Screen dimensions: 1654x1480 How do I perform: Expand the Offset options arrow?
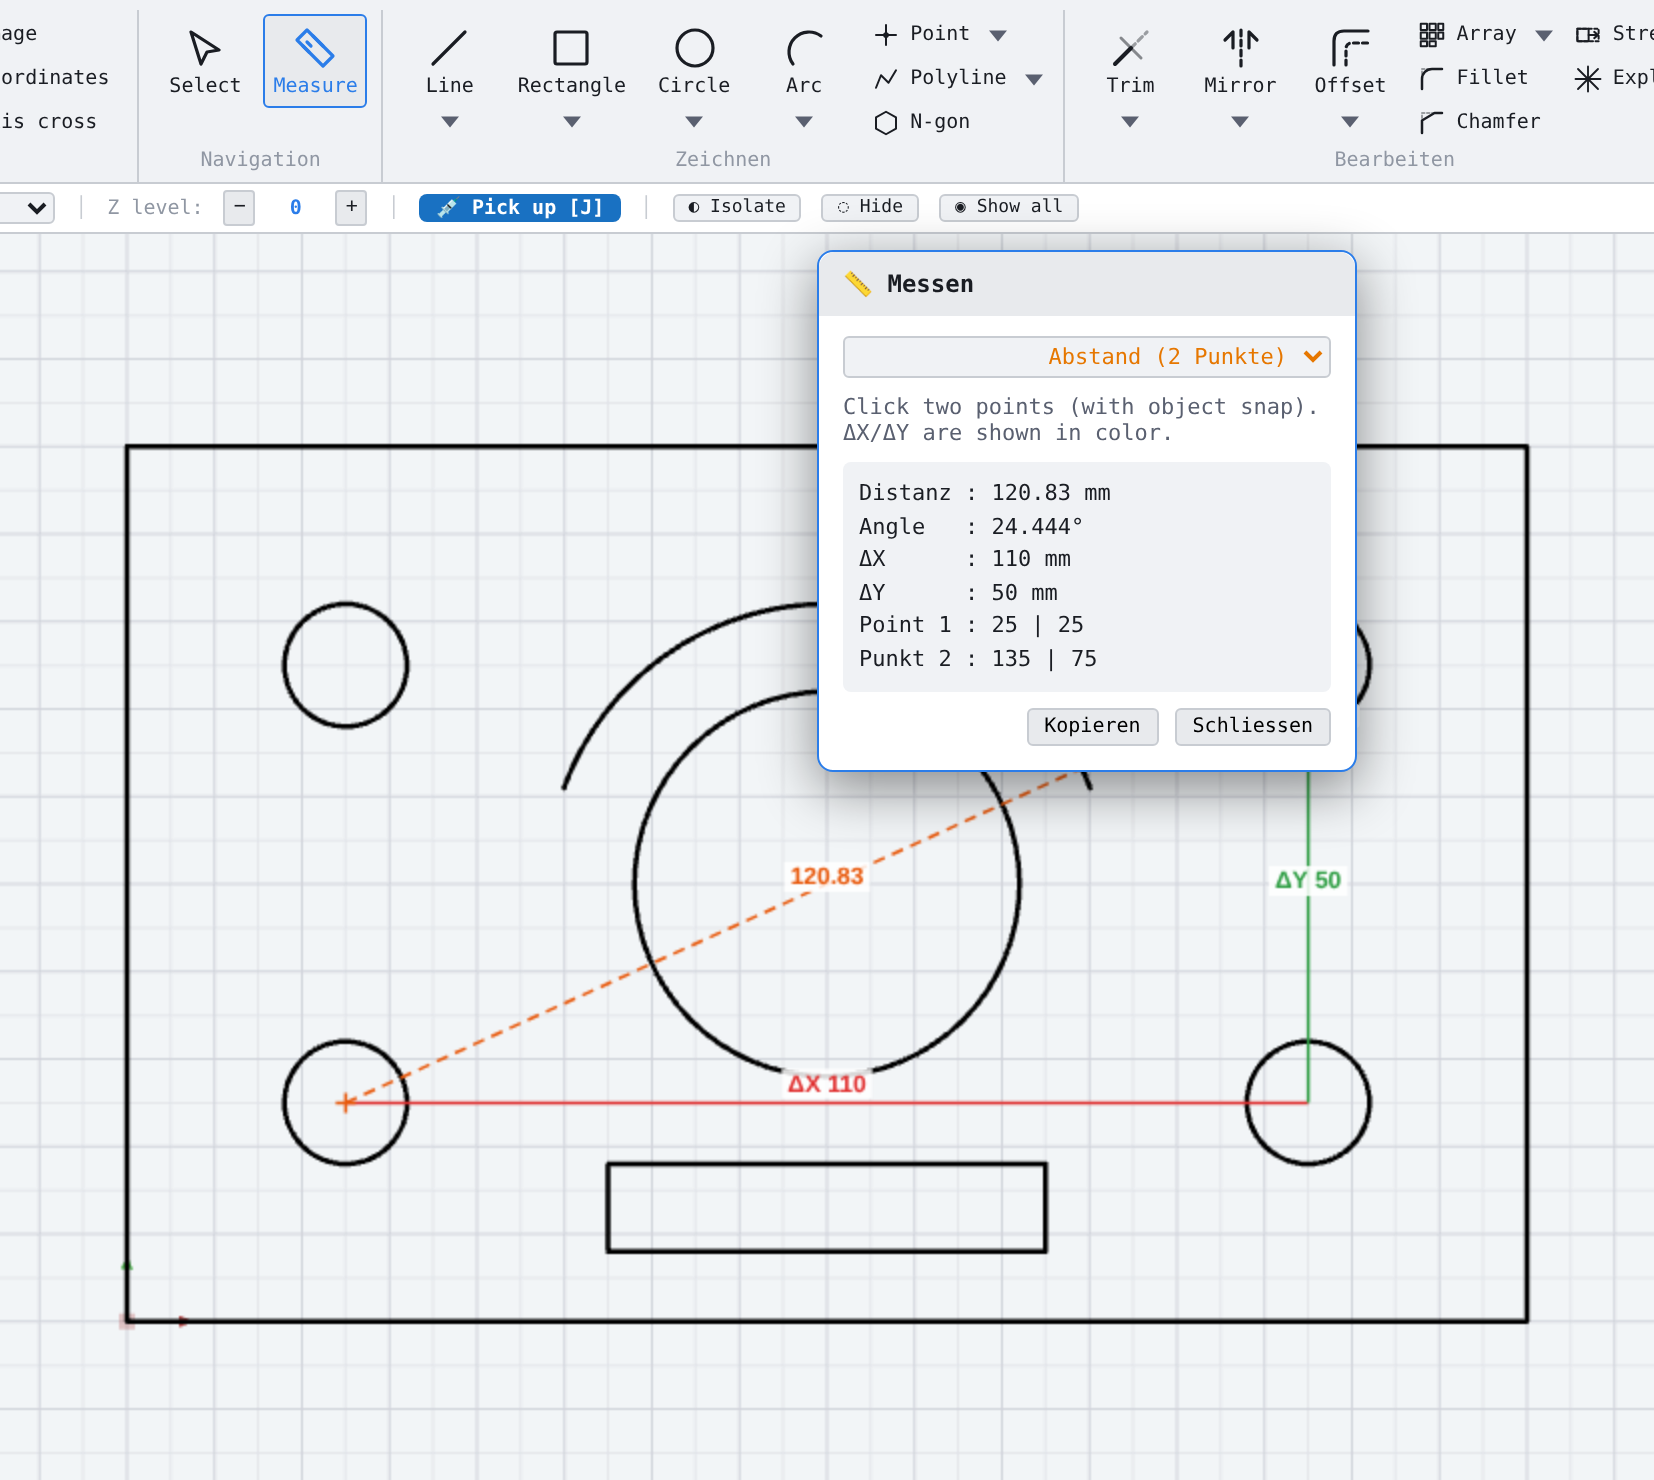(x=1350, y=122)
